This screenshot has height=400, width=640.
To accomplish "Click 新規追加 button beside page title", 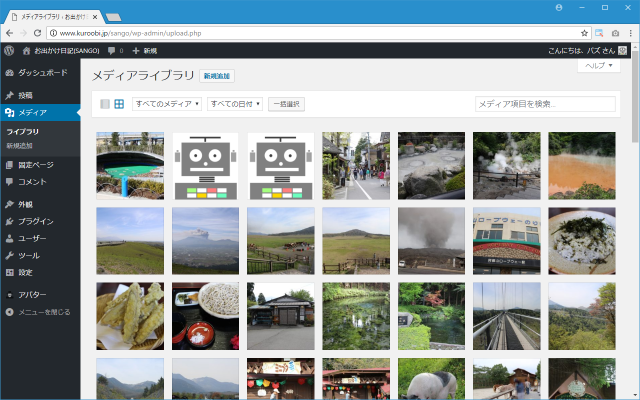I will (x=217, y=76).
